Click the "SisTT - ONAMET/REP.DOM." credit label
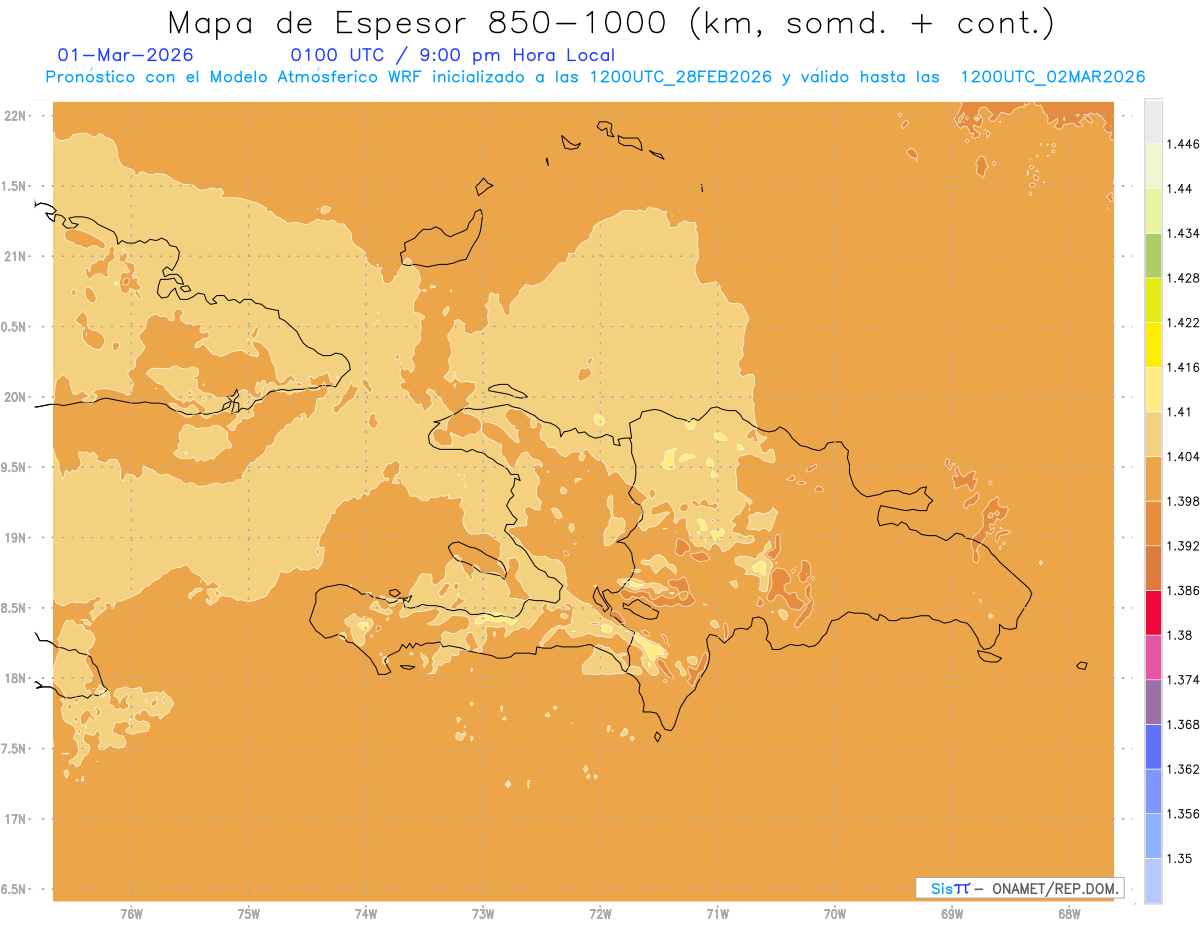Screen dimensions: 1200x927 pos(1020,888)
